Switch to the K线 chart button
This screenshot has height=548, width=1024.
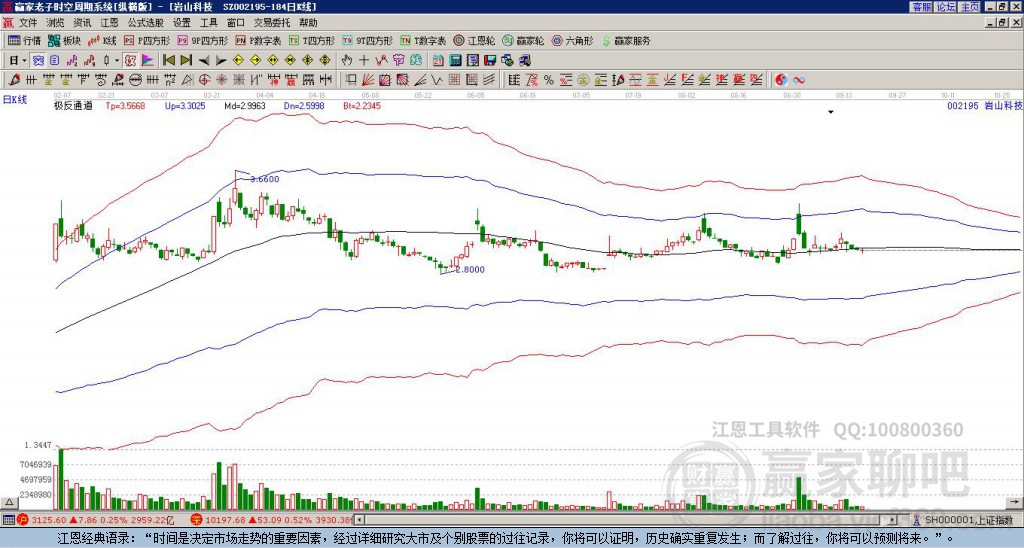[102, 40]
